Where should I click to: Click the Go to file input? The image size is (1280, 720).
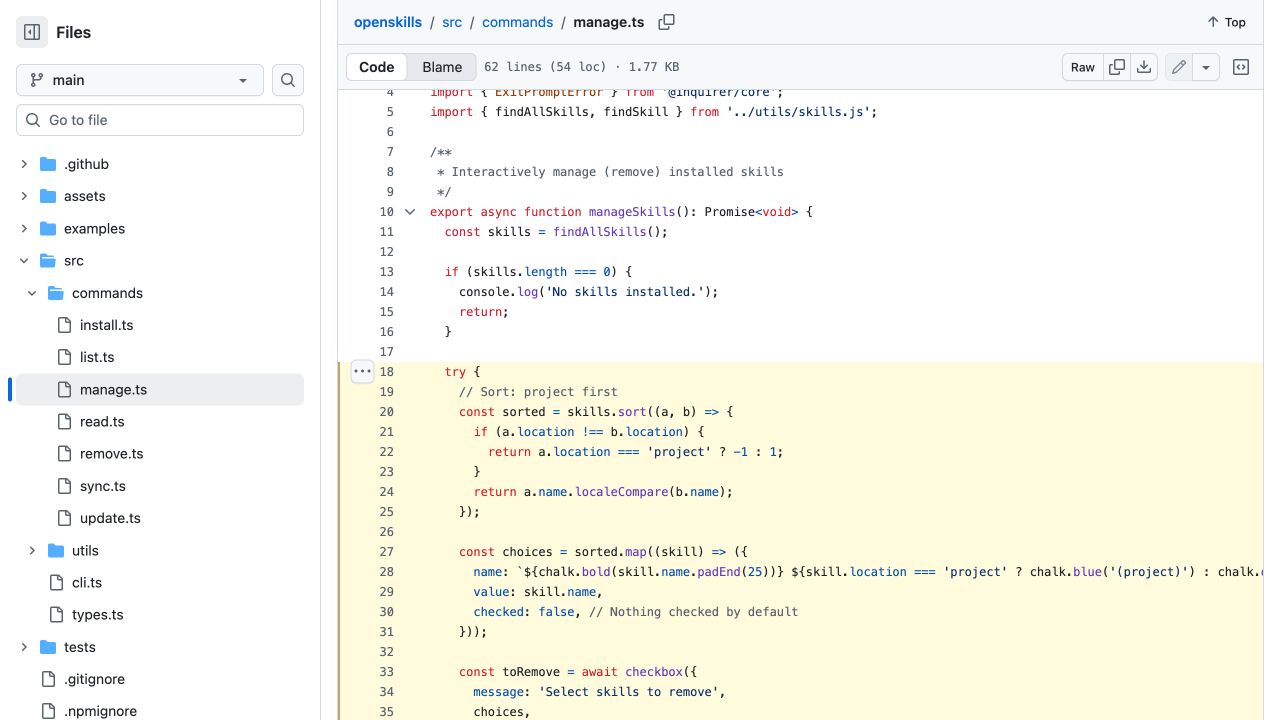coord(160,120)
